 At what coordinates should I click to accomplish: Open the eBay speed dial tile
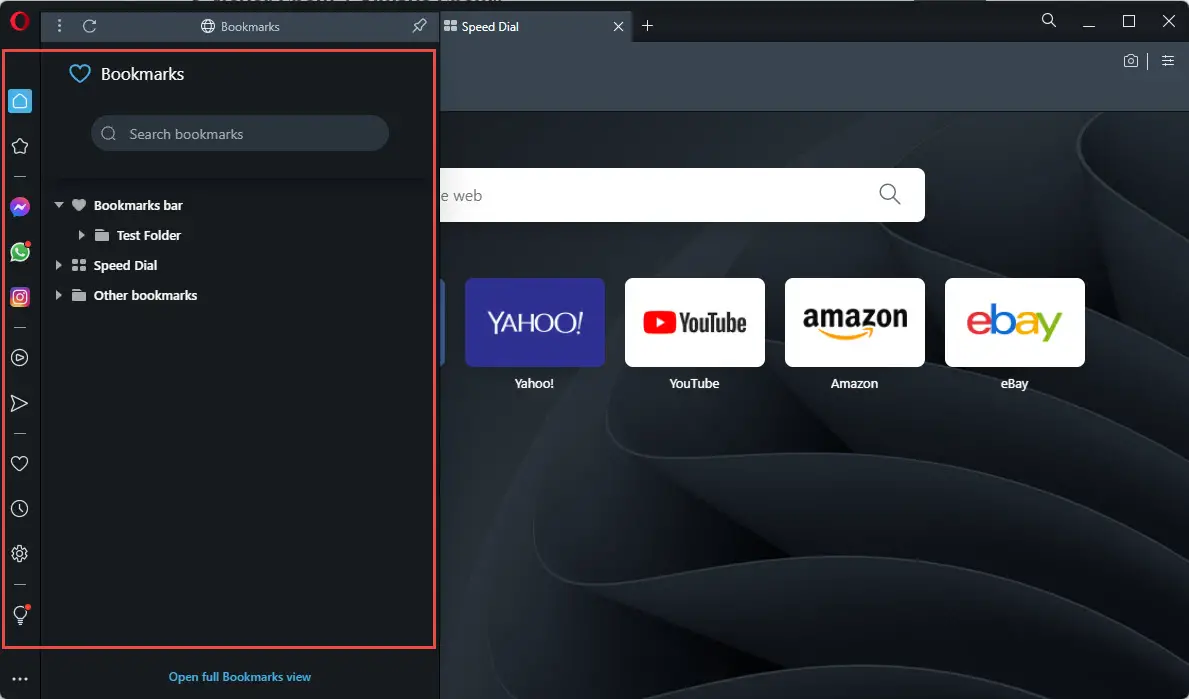coord(1015,322)
